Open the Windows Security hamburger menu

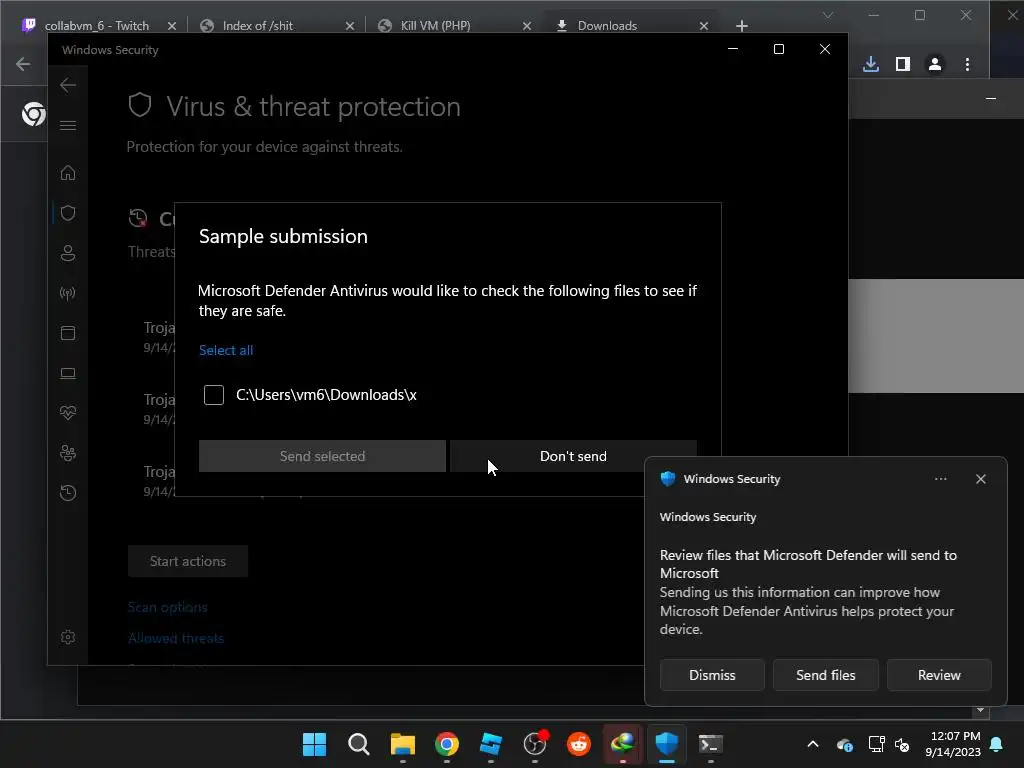pos(68,125)
